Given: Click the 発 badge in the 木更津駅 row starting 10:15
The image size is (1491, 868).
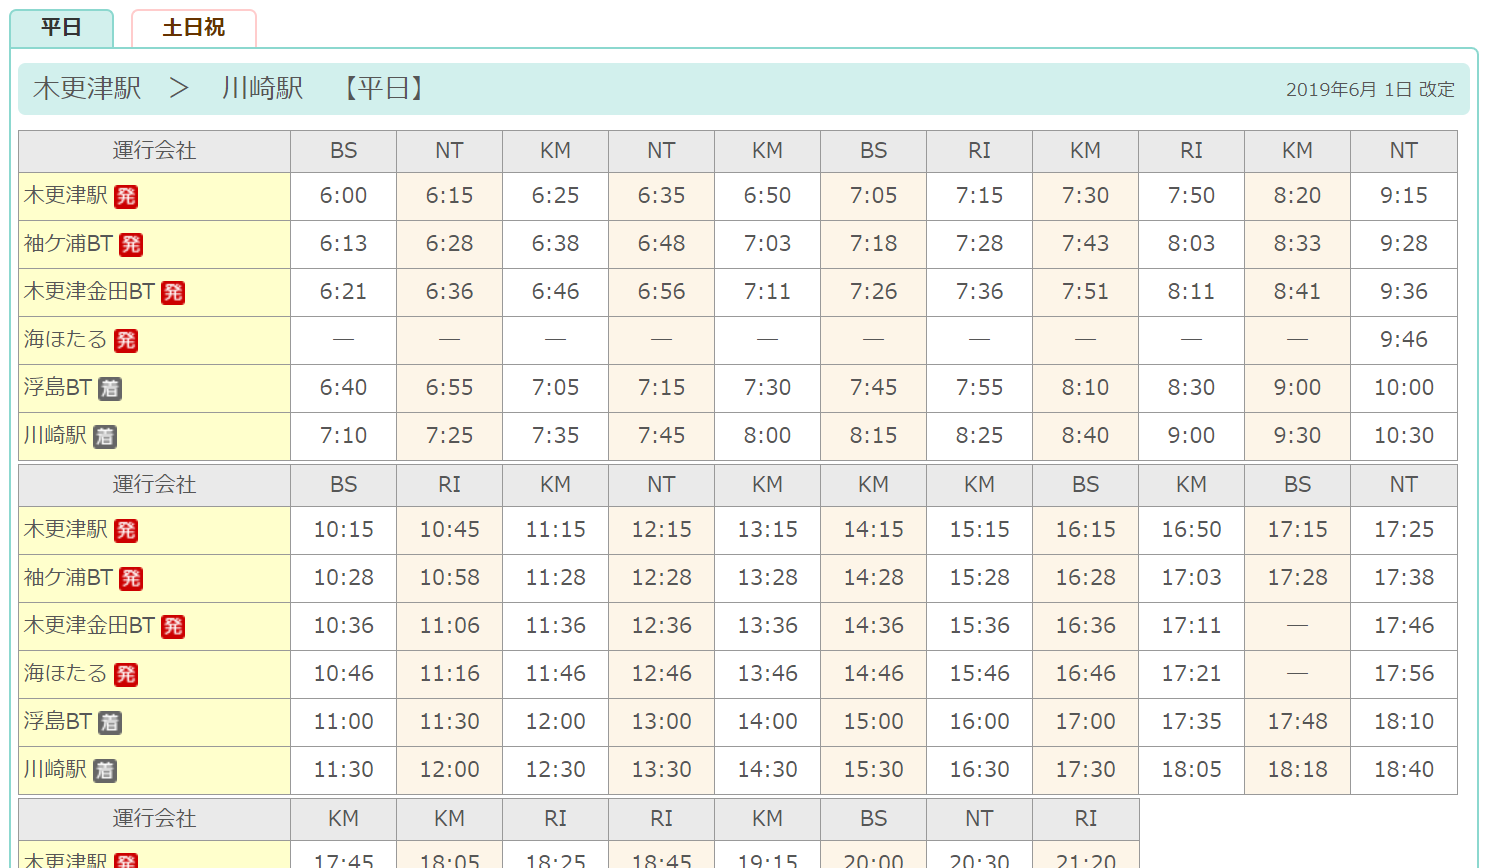Looking at the screenshot, I should (126, 531).
